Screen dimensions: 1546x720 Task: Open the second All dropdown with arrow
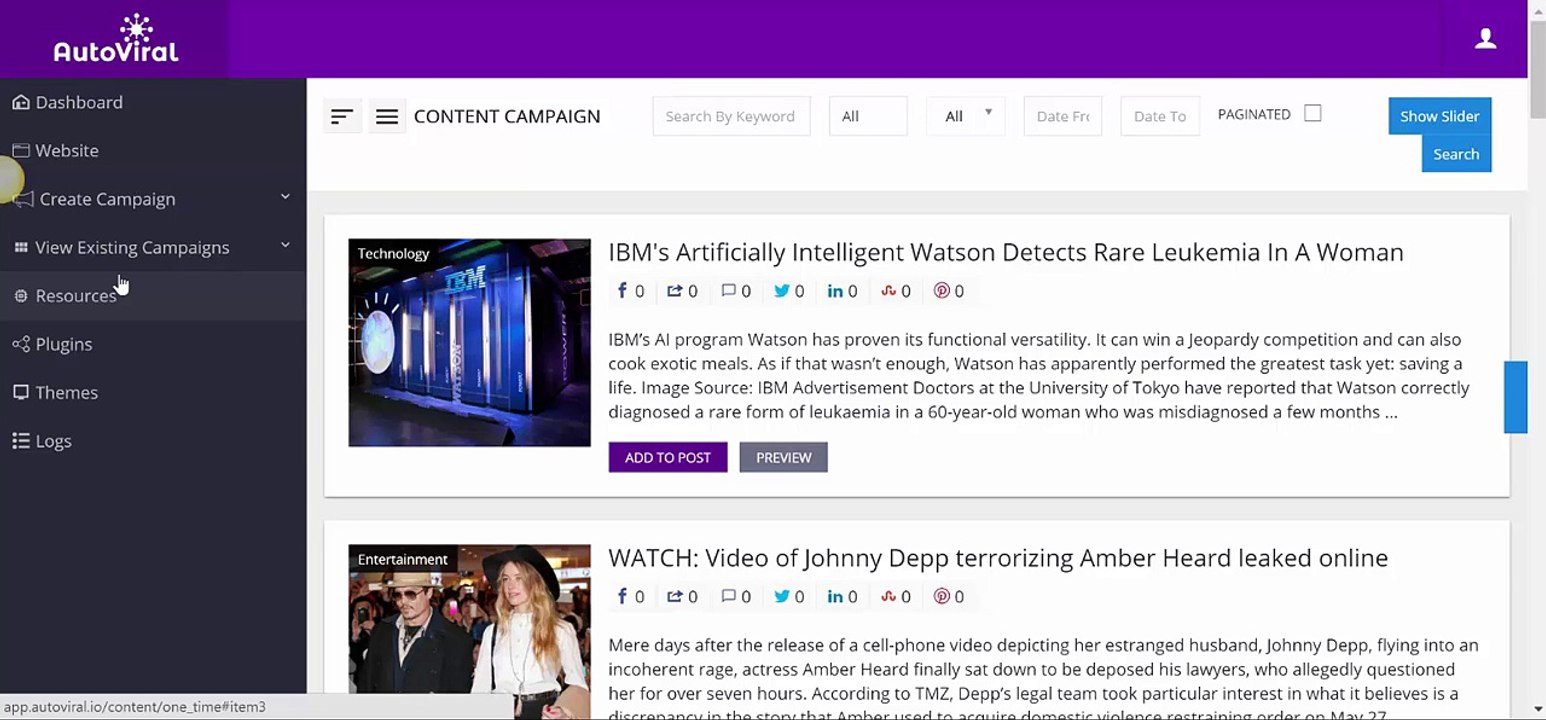(966, 116)
